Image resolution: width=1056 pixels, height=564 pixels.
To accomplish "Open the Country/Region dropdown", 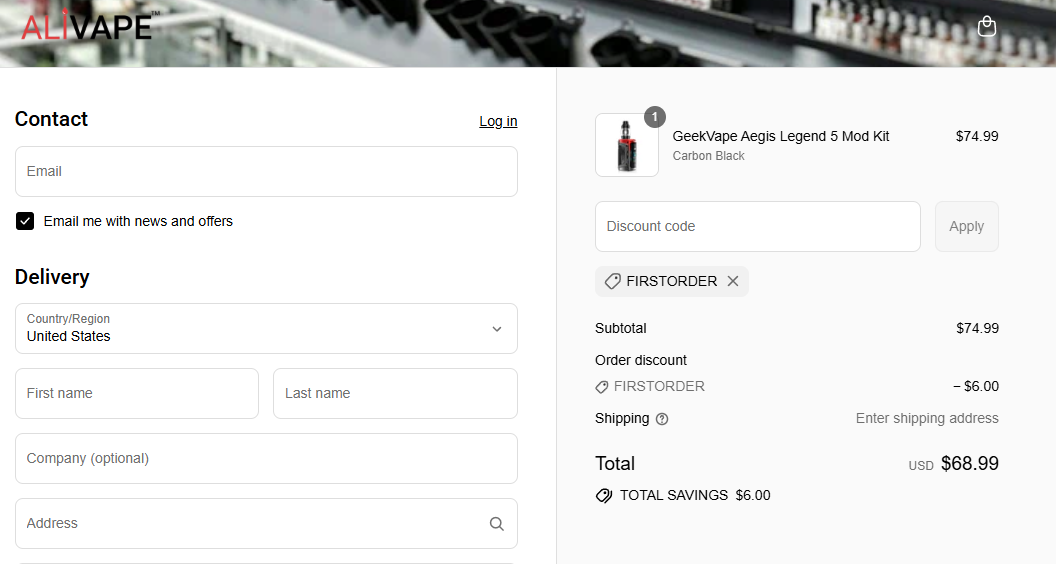I will 266,328.
